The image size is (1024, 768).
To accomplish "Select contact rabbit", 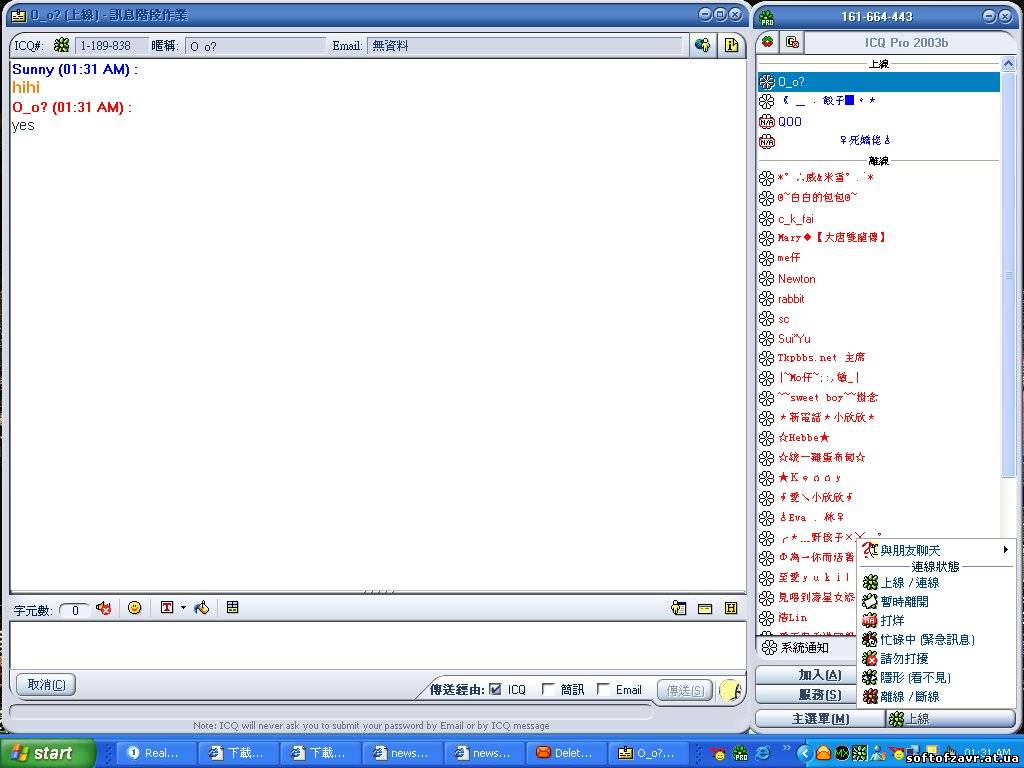I will (878, 299).
